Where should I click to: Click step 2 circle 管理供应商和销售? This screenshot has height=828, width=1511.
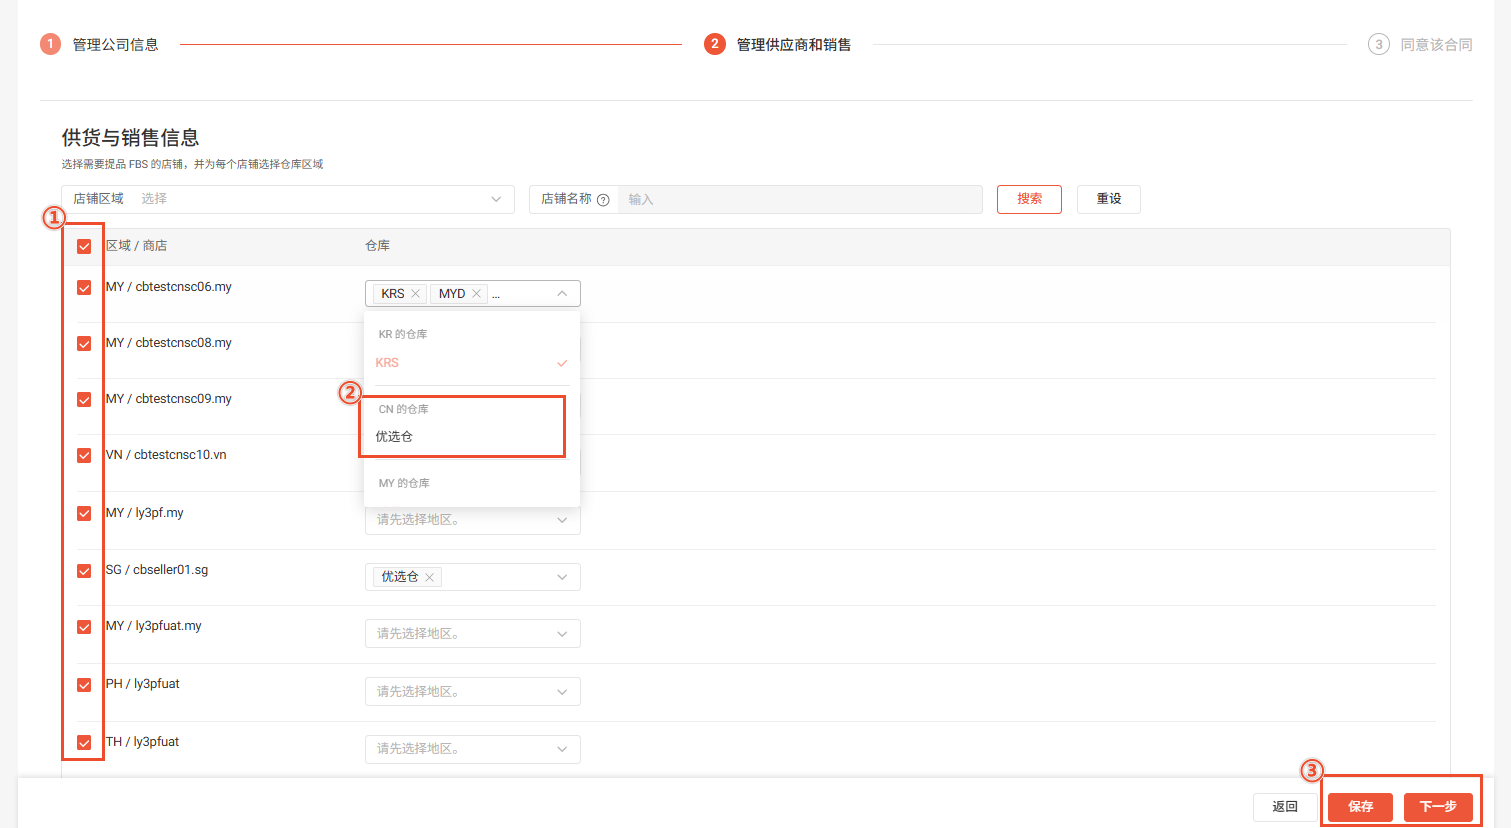[714, 44]
